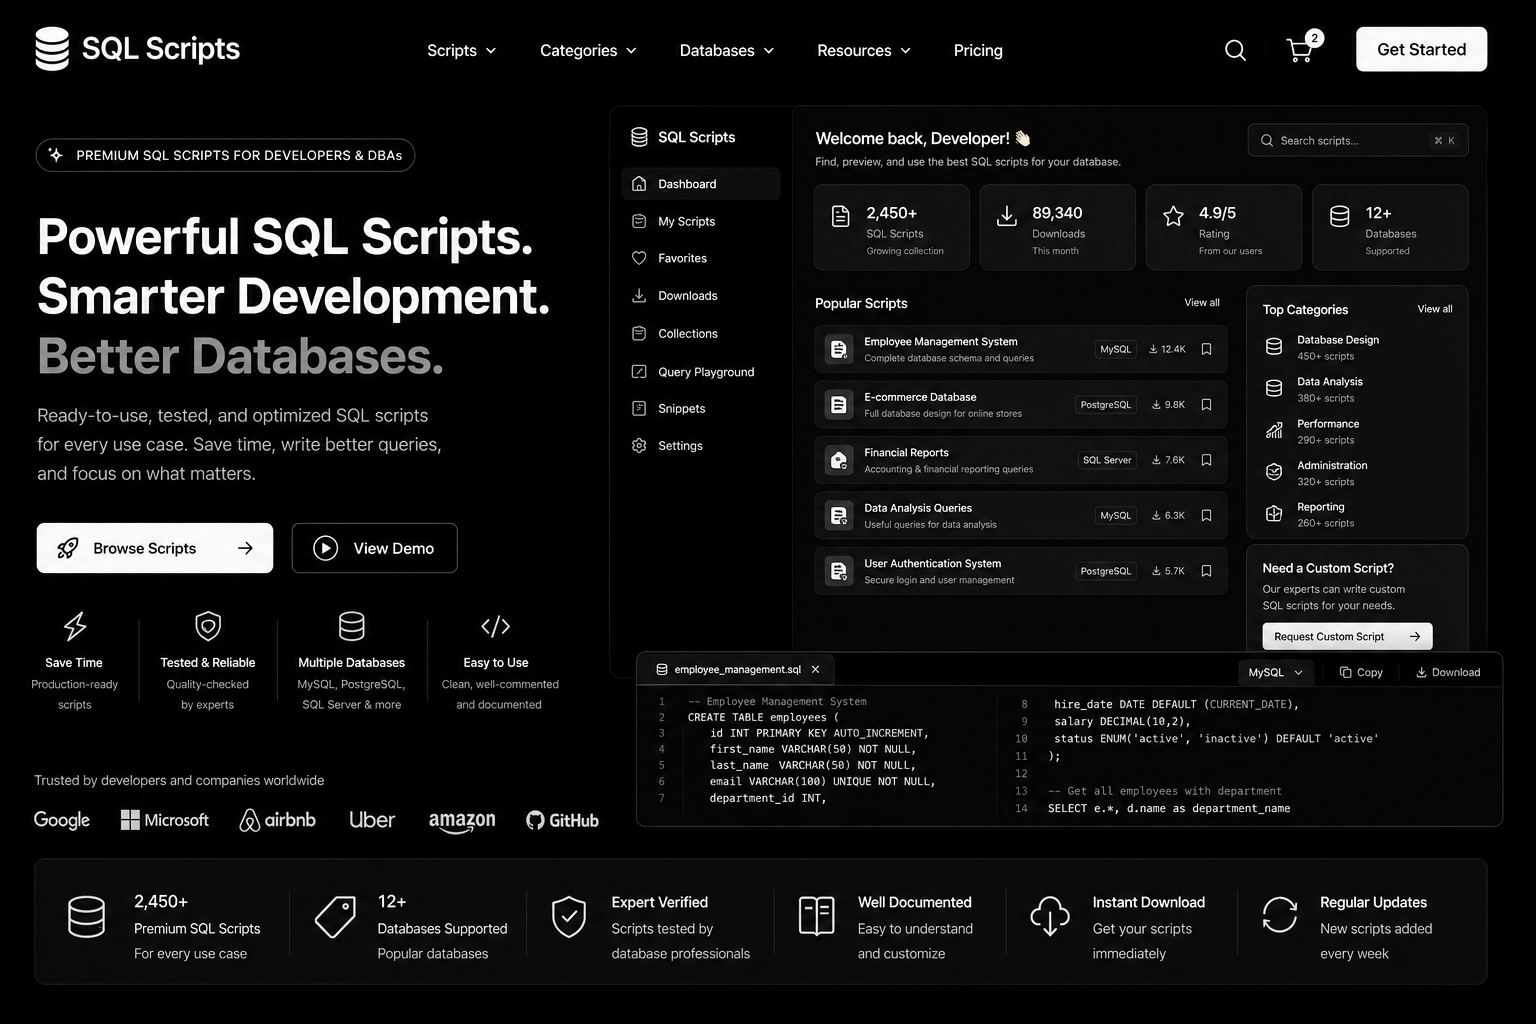The height and width of the screenshot is (1024, 1536).
Task: Click the Save Time lightning icon
Action: coord(75,626)
